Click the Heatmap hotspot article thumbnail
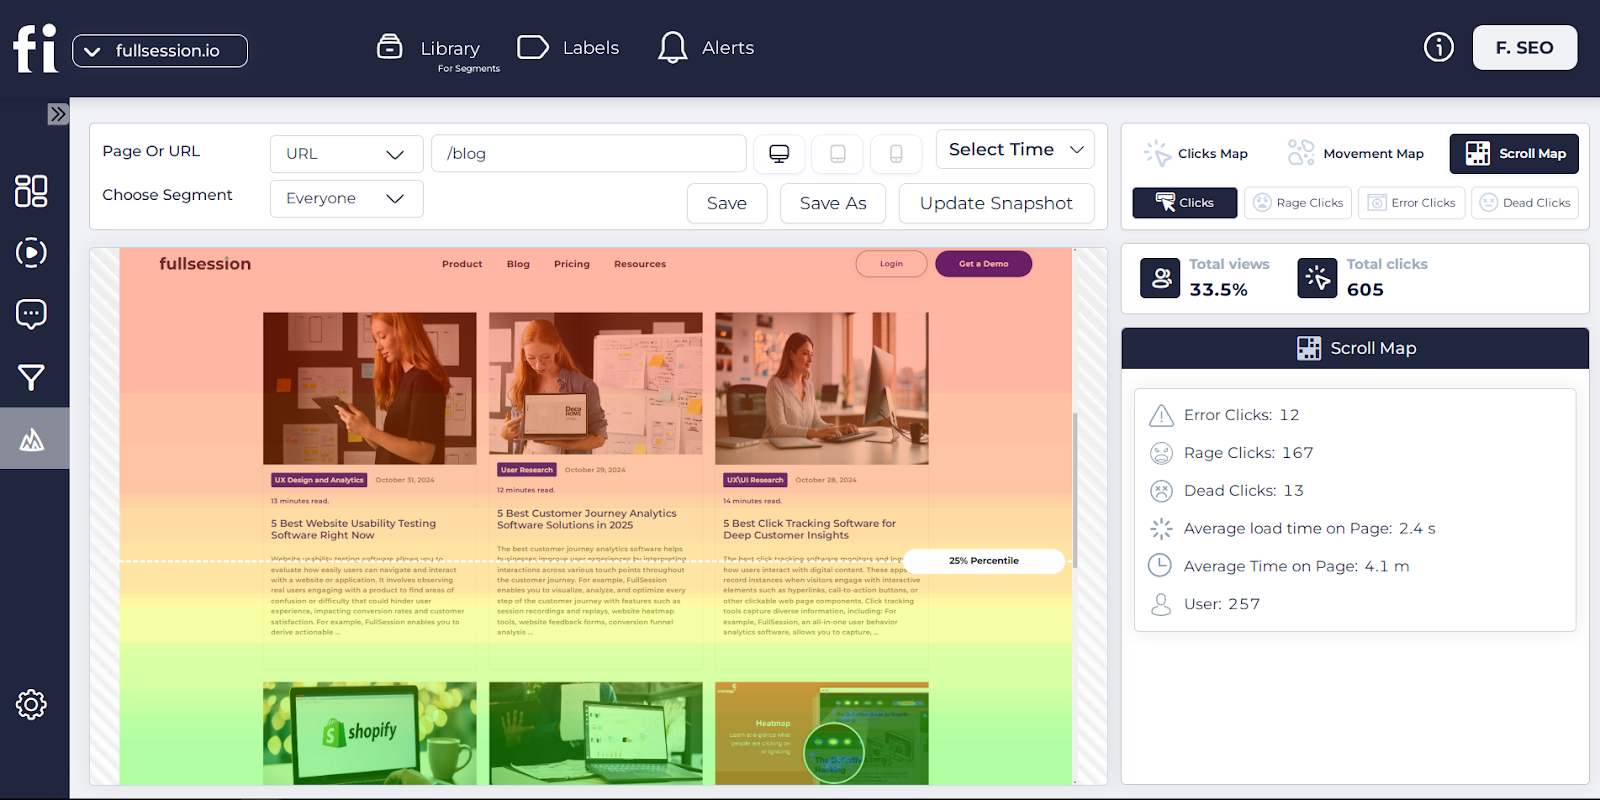The image size is (1600, 800). point(822,733)
